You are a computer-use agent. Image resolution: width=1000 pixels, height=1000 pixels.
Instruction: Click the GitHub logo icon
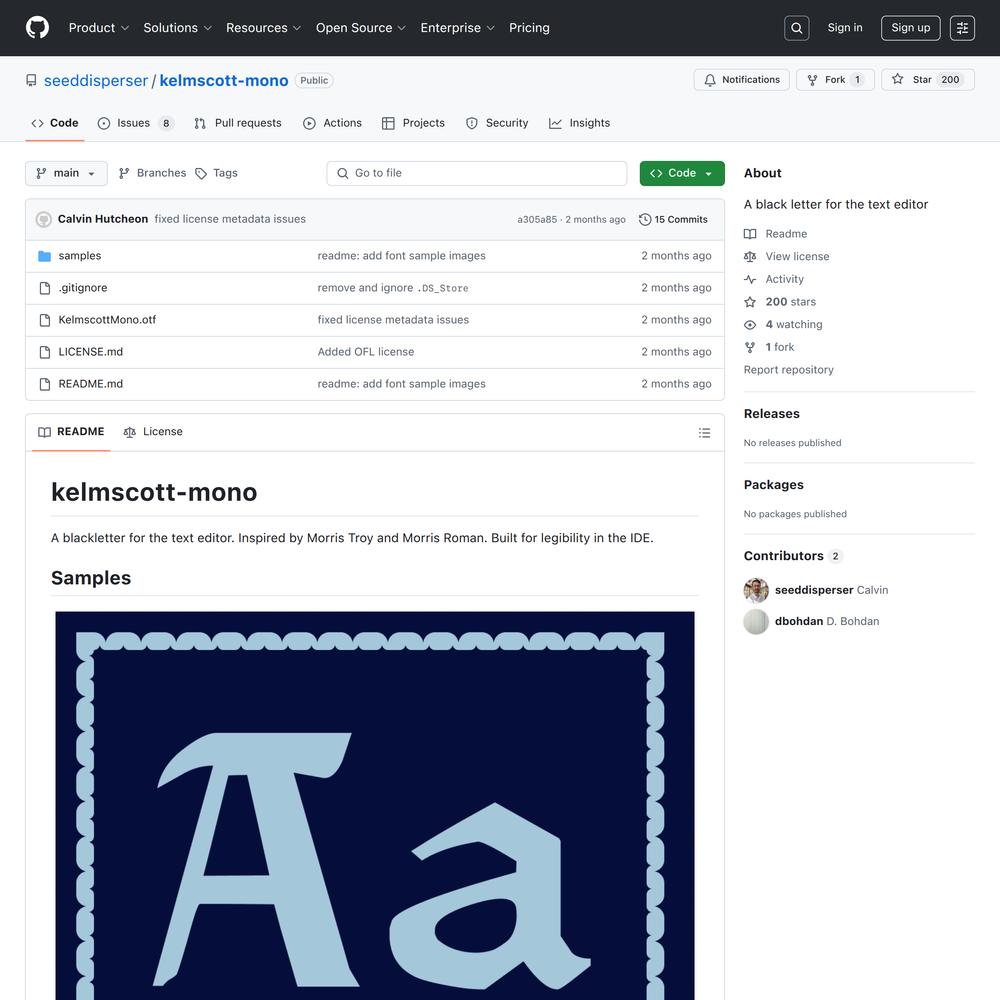pos(37,27)
